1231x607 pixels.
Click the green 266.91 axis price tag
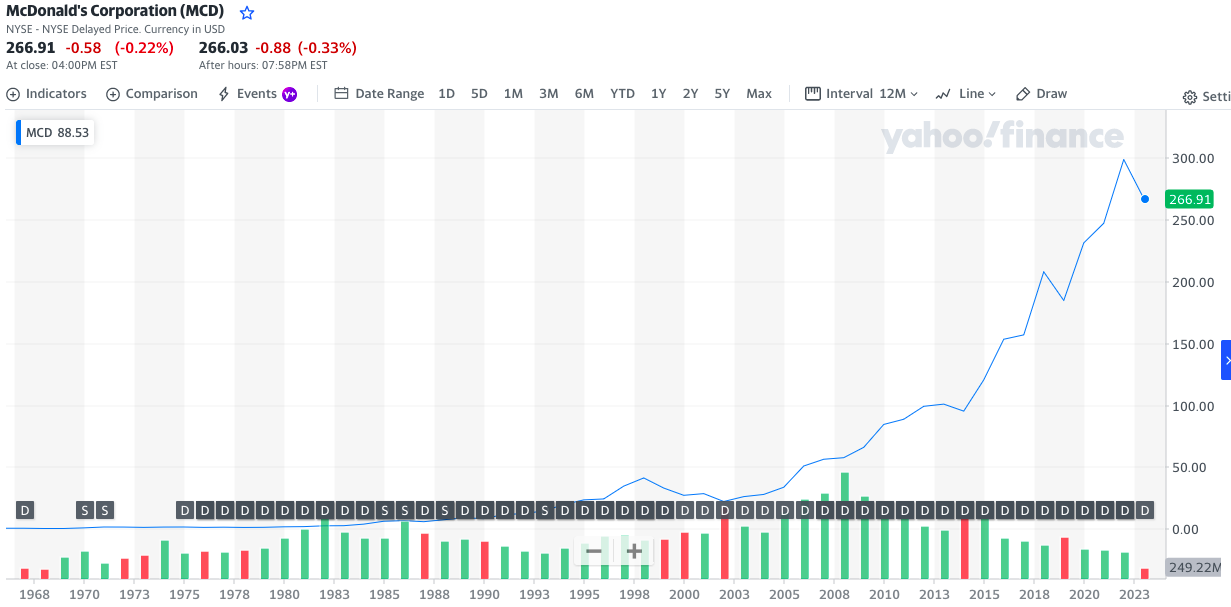click(x=1190, y=199)
